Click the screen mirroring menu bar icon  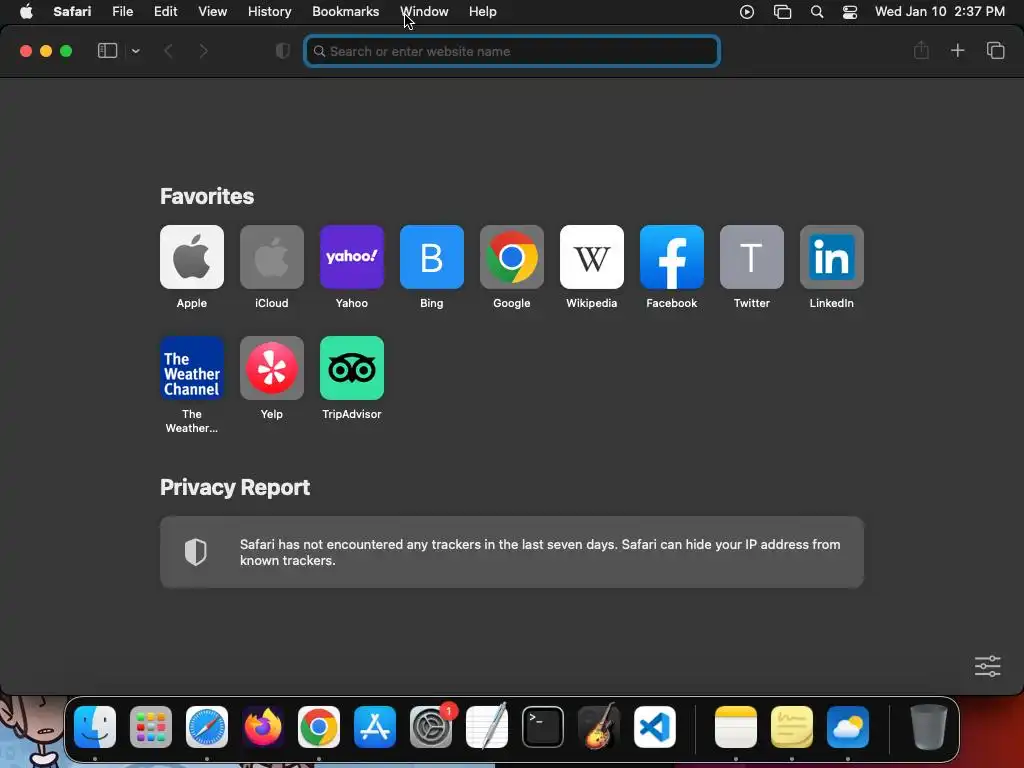[782, 12]
